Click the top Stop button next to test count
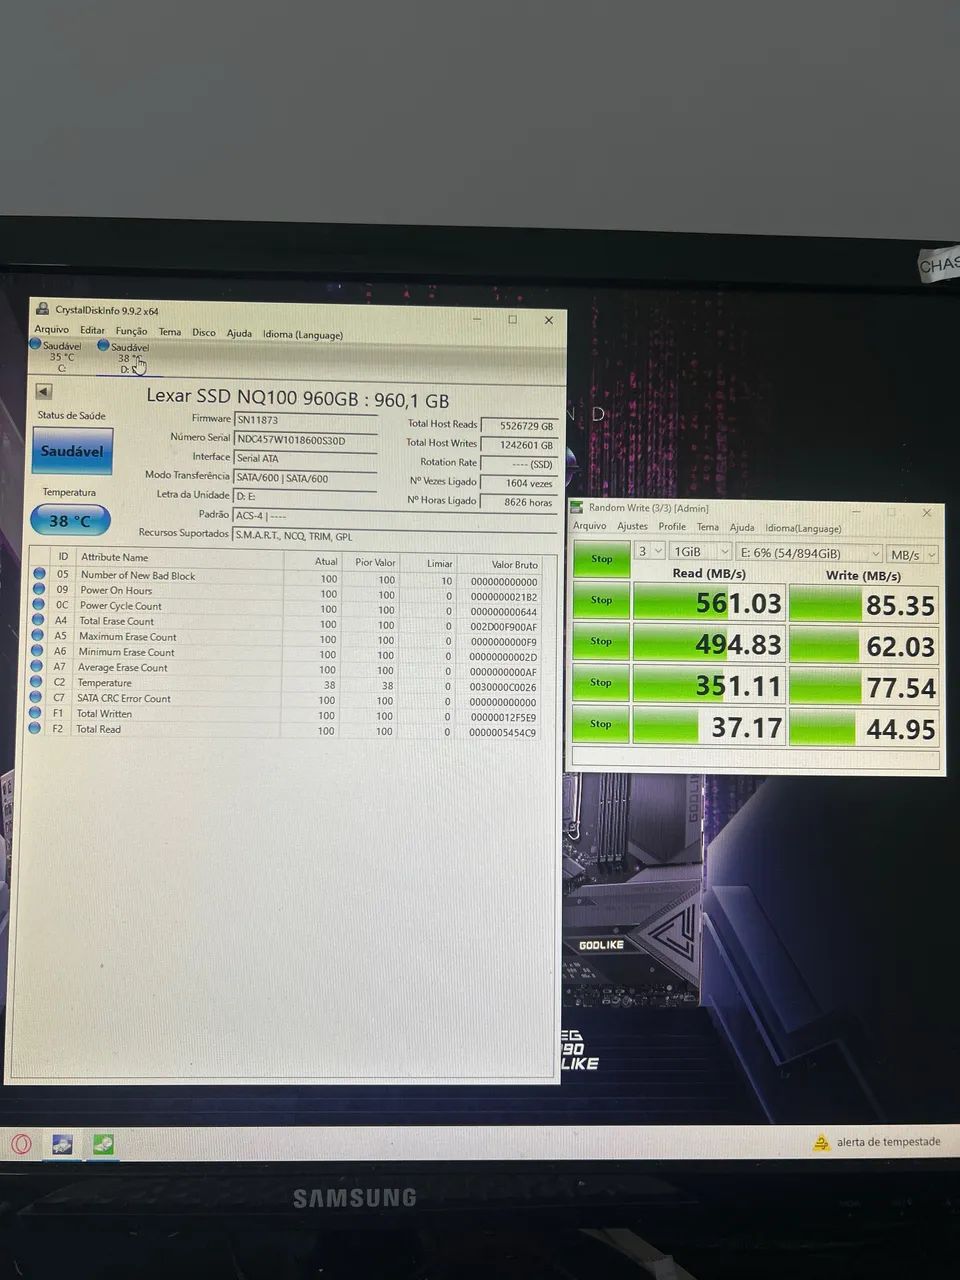The width and height of the screenshot is (960, 1280). coord(601,559)
